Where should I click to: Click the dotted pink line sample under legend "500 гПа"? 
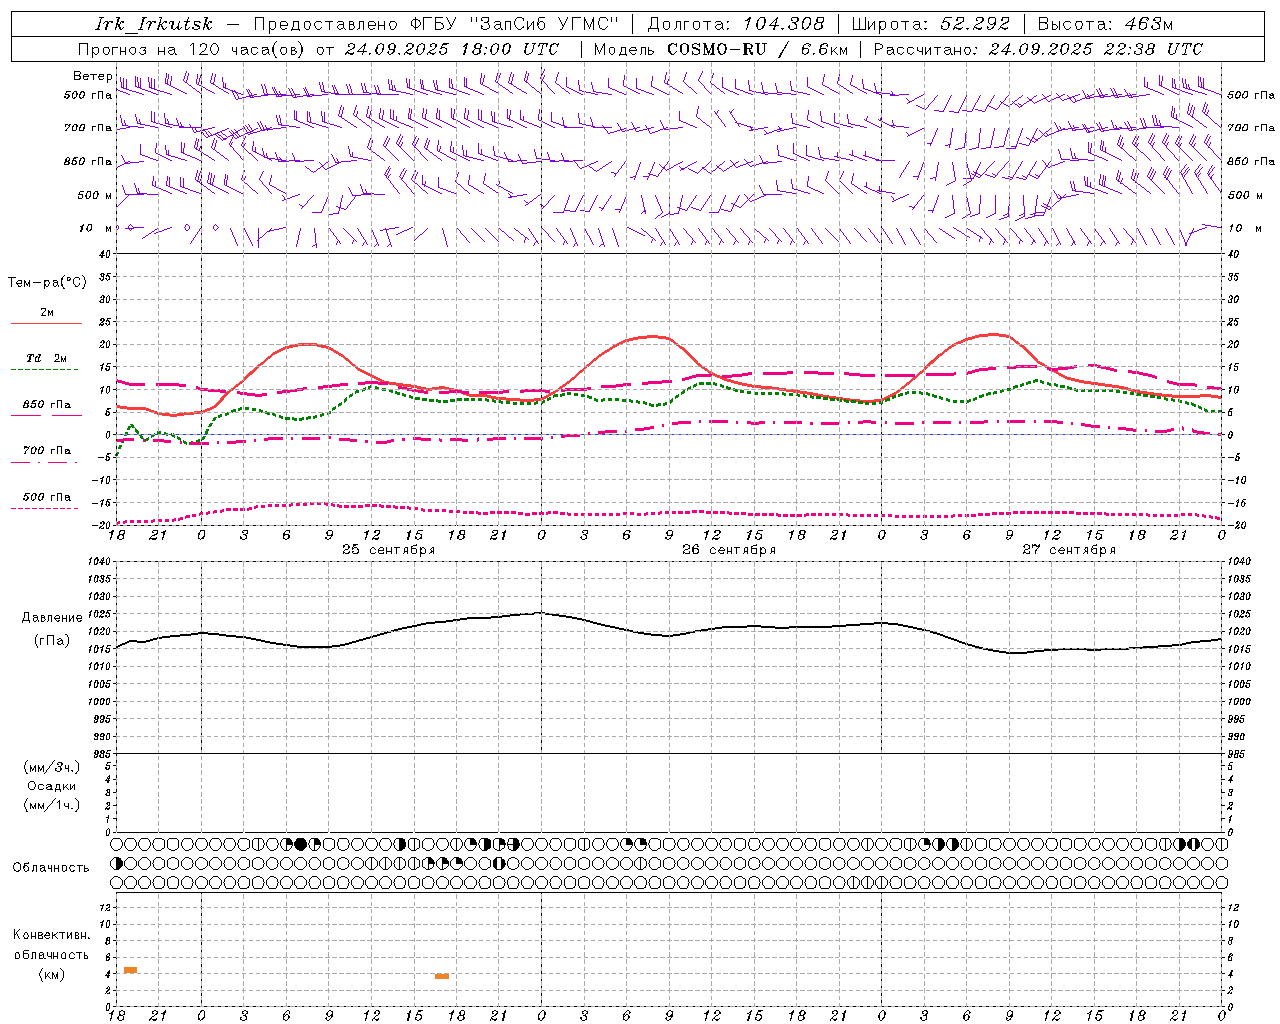pos(44,508)
